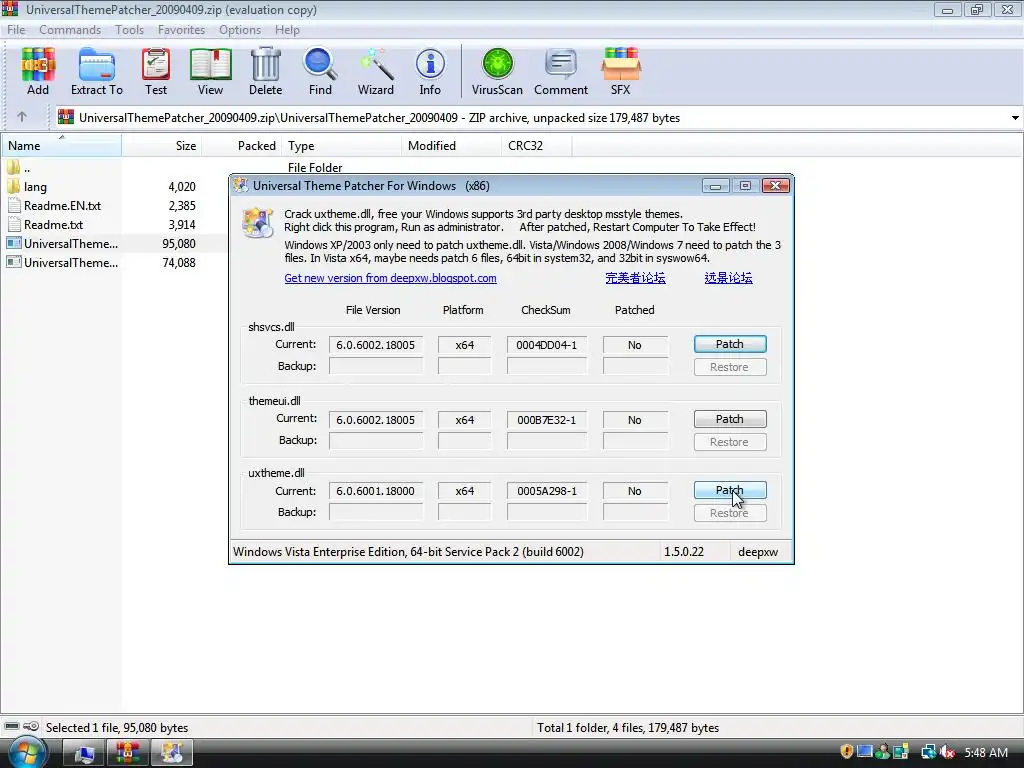Launch the Wizard tool
1024x768 pixels.
(376, 71)
